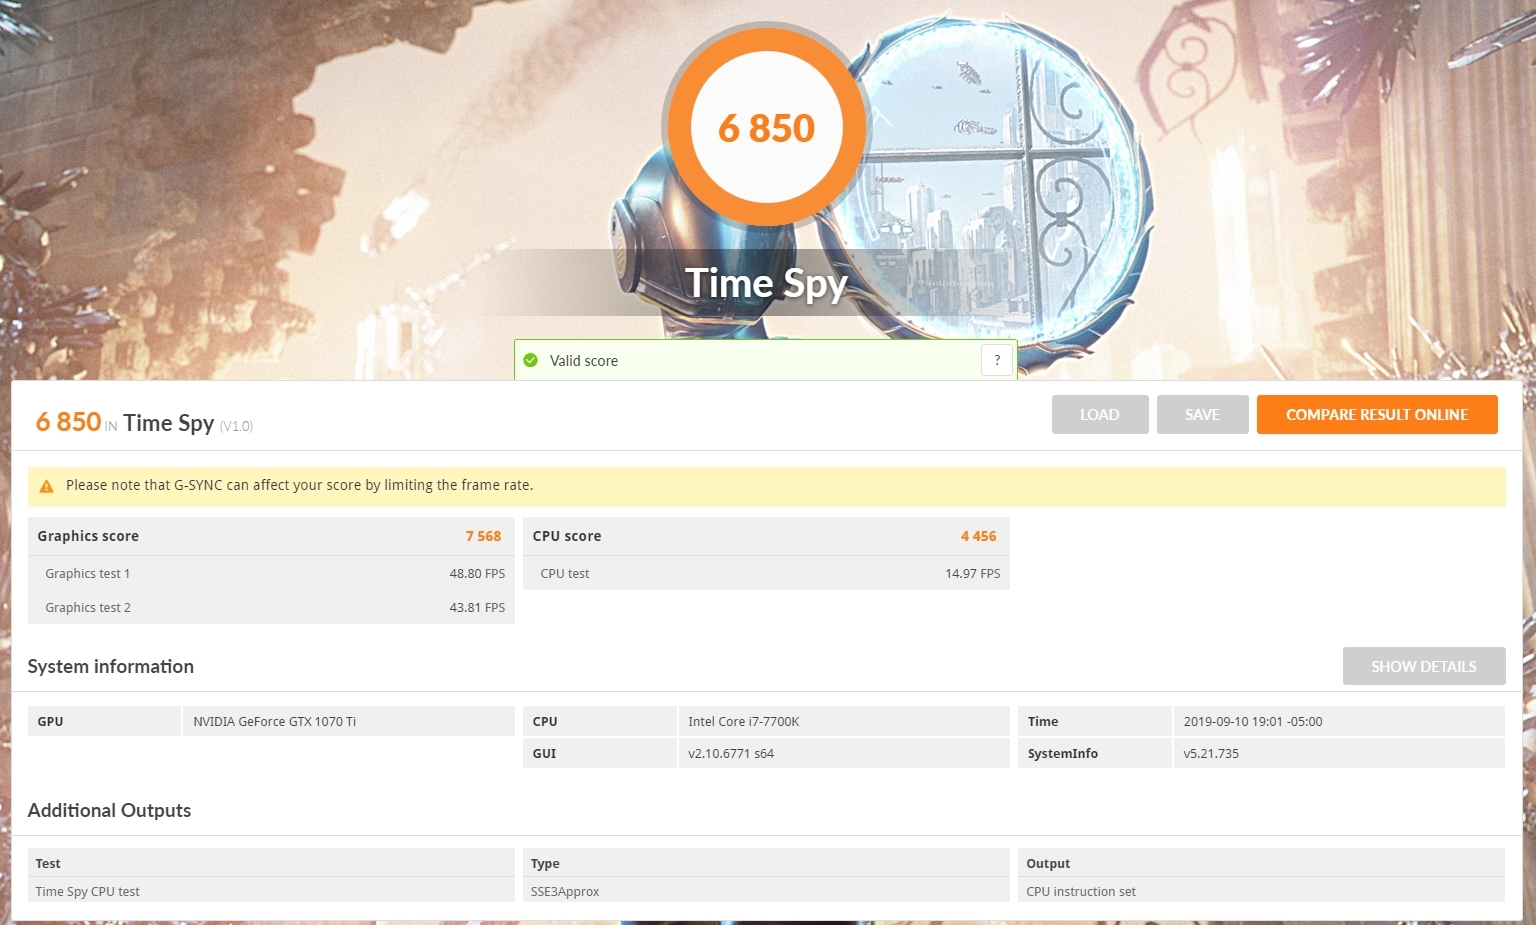Viewport: 1536px width, 925px height.
Task: Select NVIDIA GeForce GTX 1070 Ti text
Action: click(x=275, y=722)
